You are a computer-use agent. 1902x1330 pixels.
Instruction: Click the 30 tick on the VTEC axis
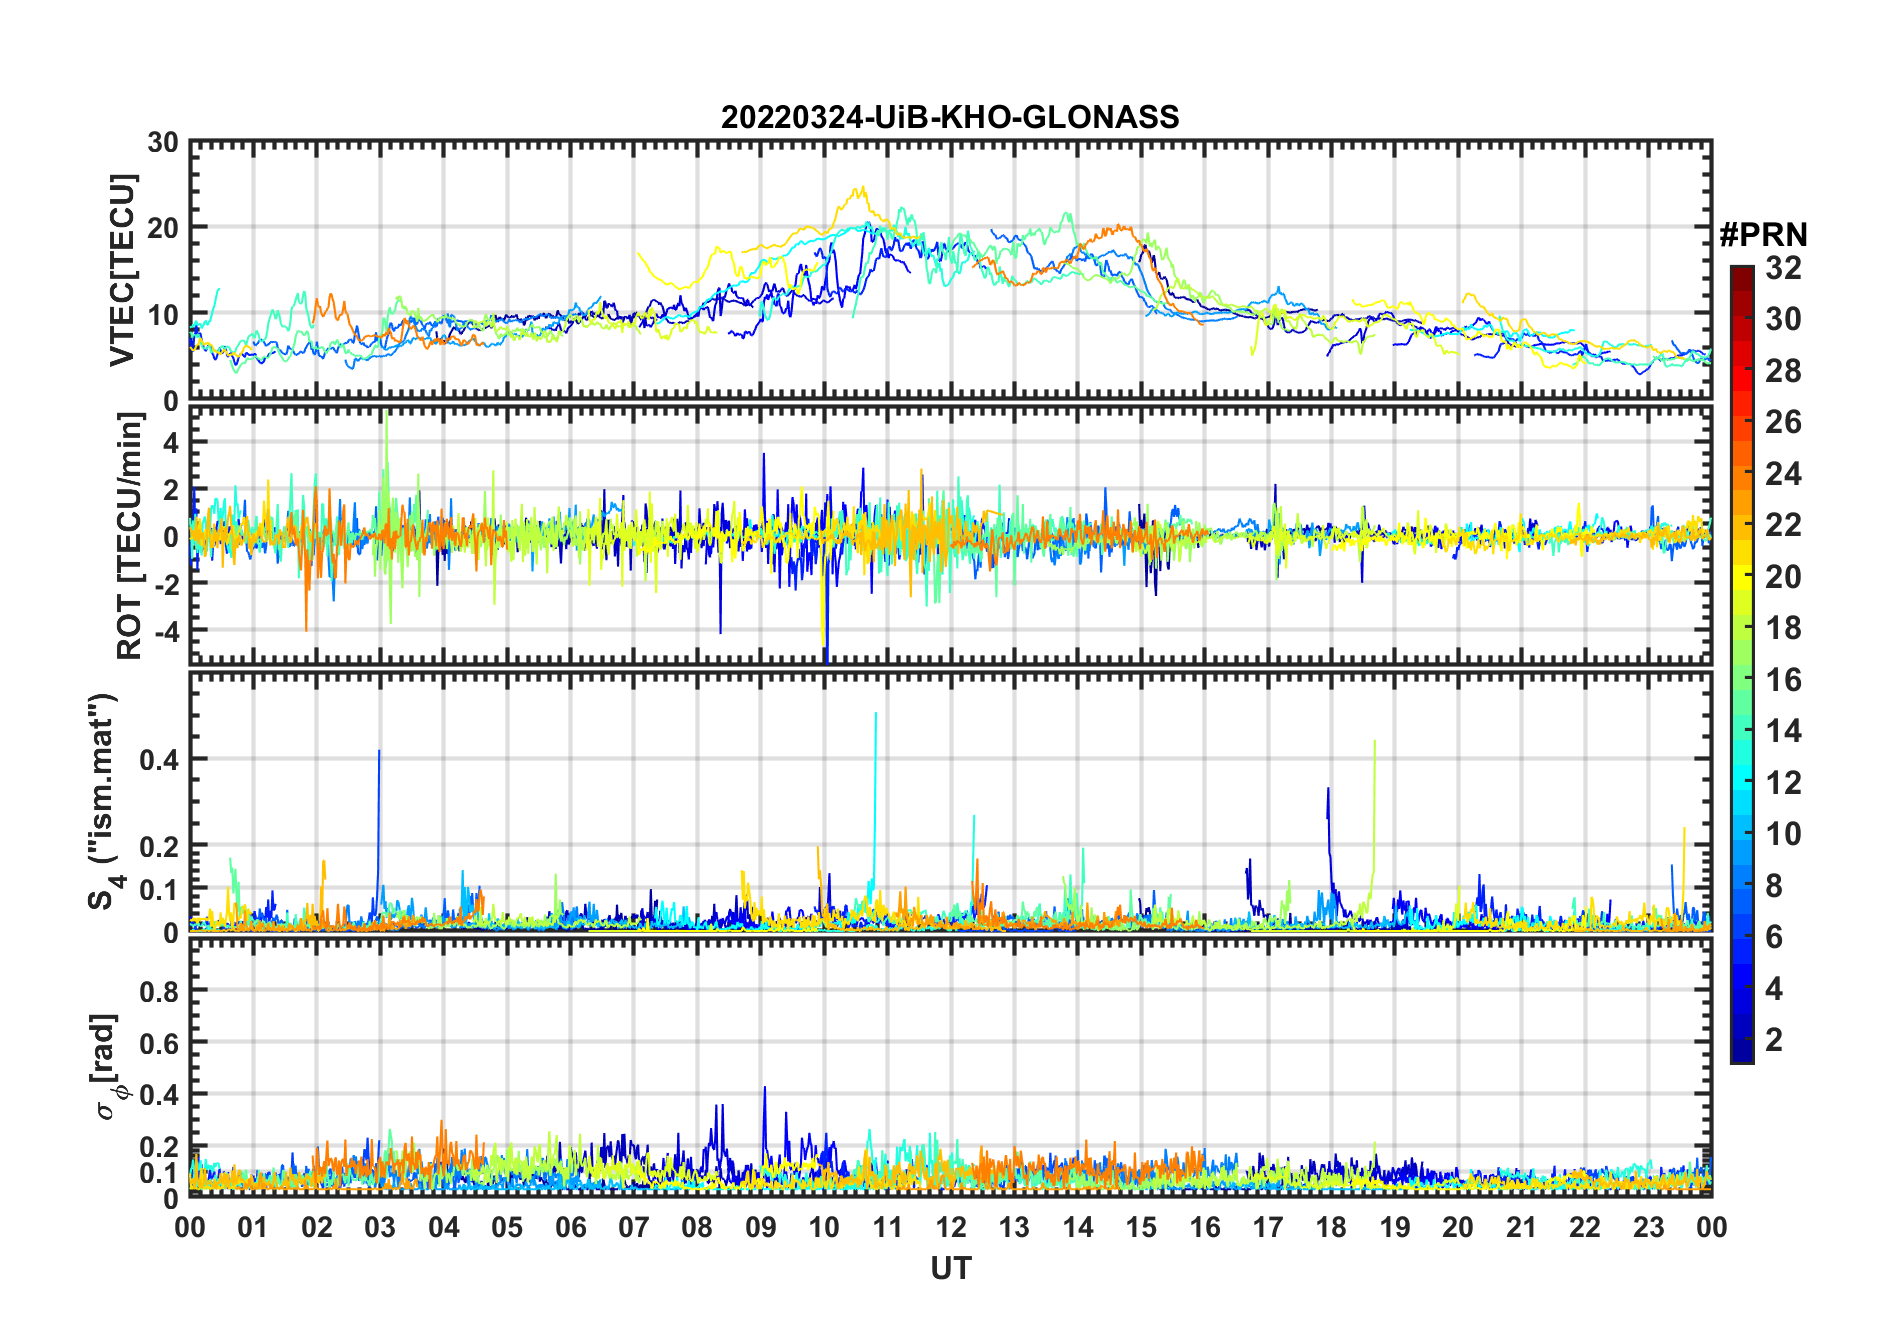pyautogui.click(x=163, y=143)
